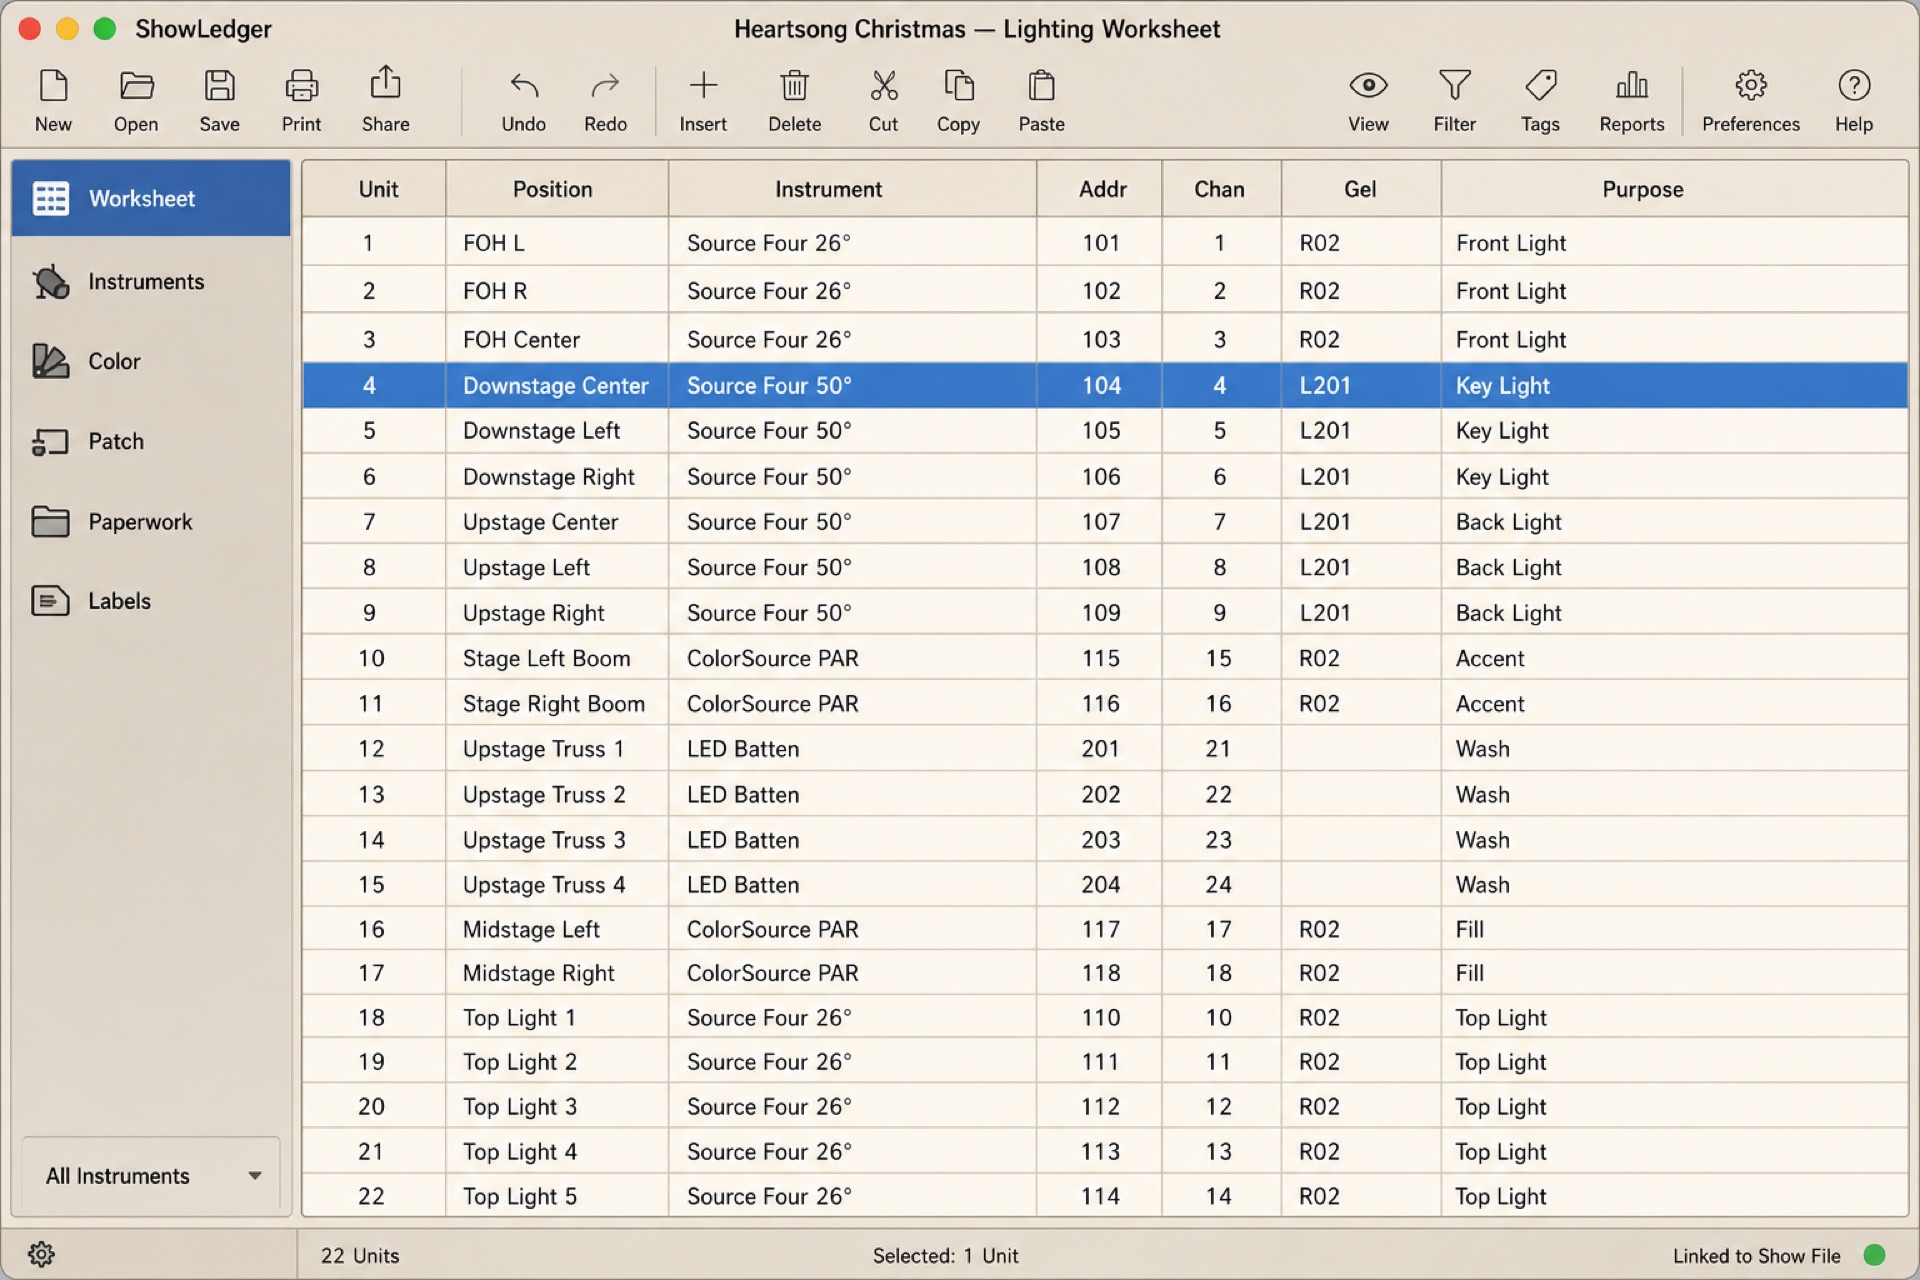Click the 22 Units status text
The width and height of the screenshot is (1920, 1280).
point(360,1255)
